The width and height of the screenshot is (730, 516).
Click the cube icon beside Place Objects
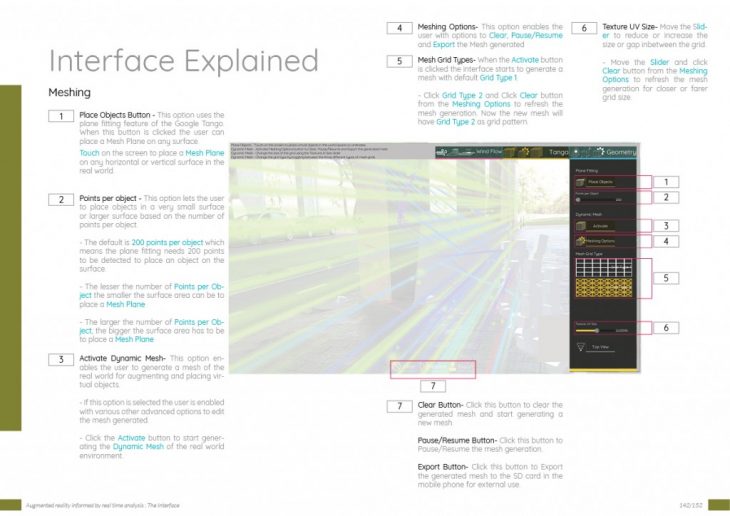[x=580, y=182]
